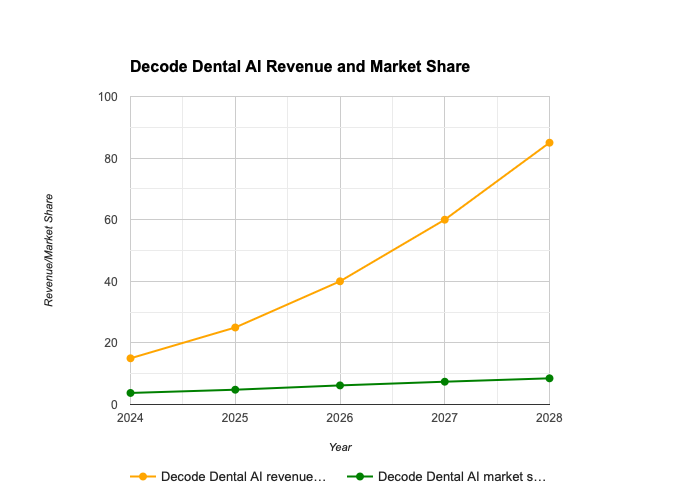Click the y-axis label '20'
Viewport: 680px width, 500px height.
111,343
